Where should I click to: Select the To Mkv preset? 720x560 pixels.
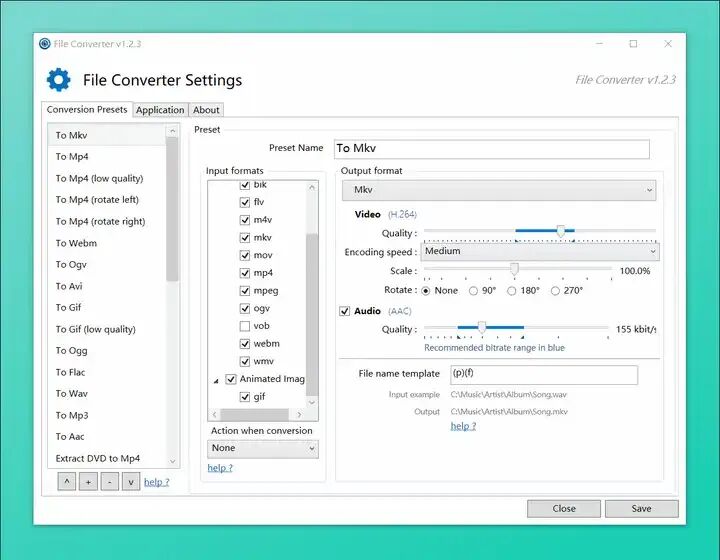[107, 135]
